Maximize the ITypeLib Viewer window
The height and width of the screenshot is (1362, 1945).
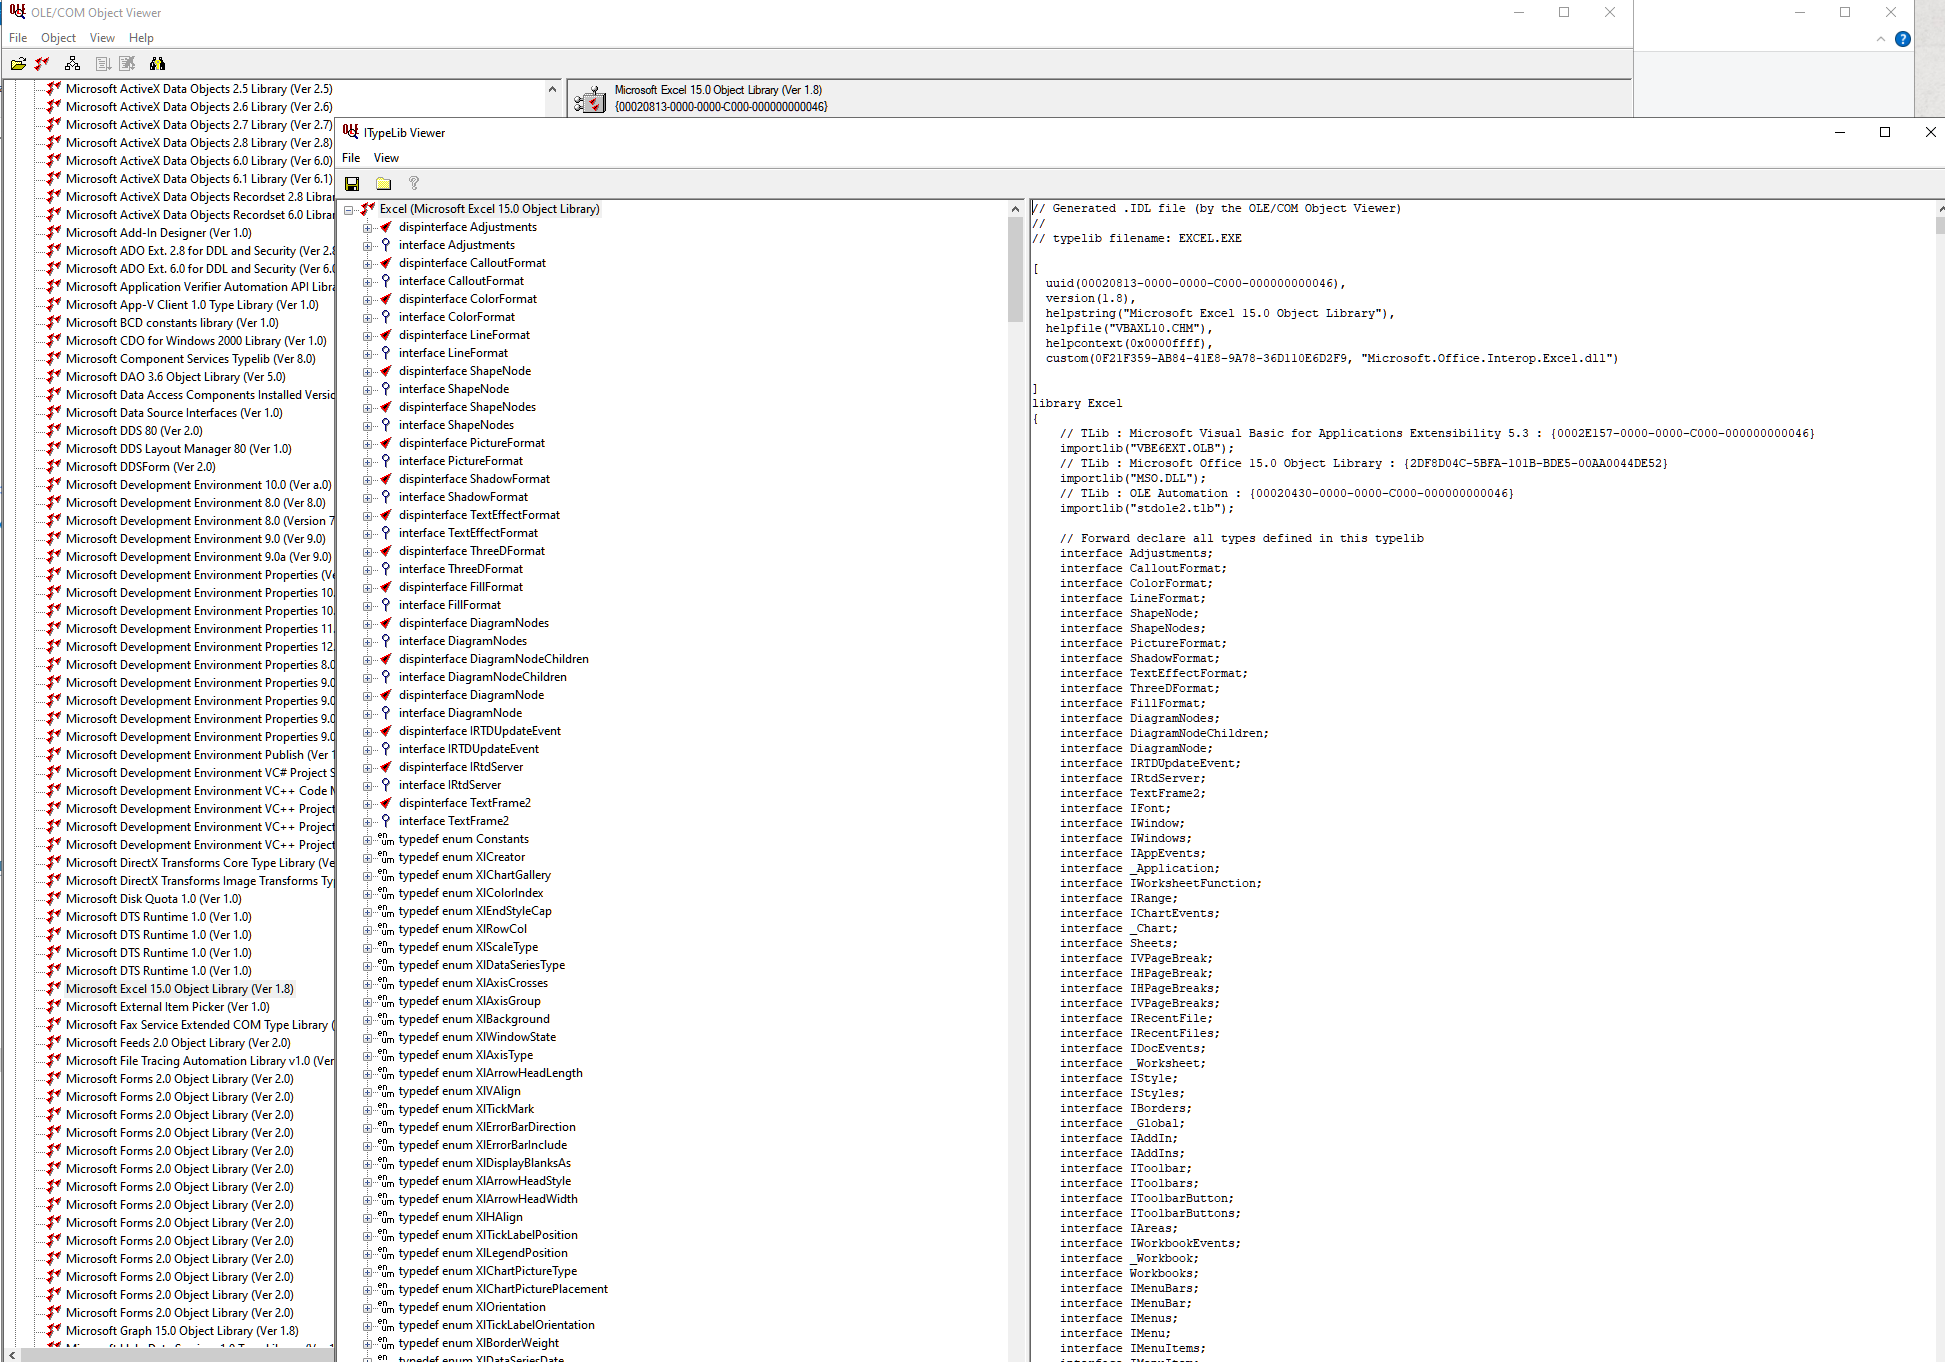click(1885, 132)
